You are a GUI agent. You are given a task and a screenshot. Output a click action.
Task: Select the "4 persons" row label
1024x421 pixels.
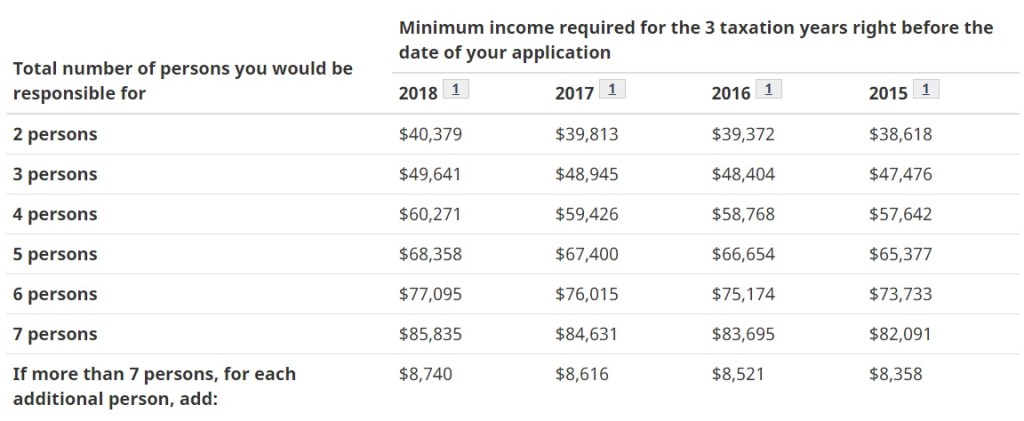coord(55,214)
